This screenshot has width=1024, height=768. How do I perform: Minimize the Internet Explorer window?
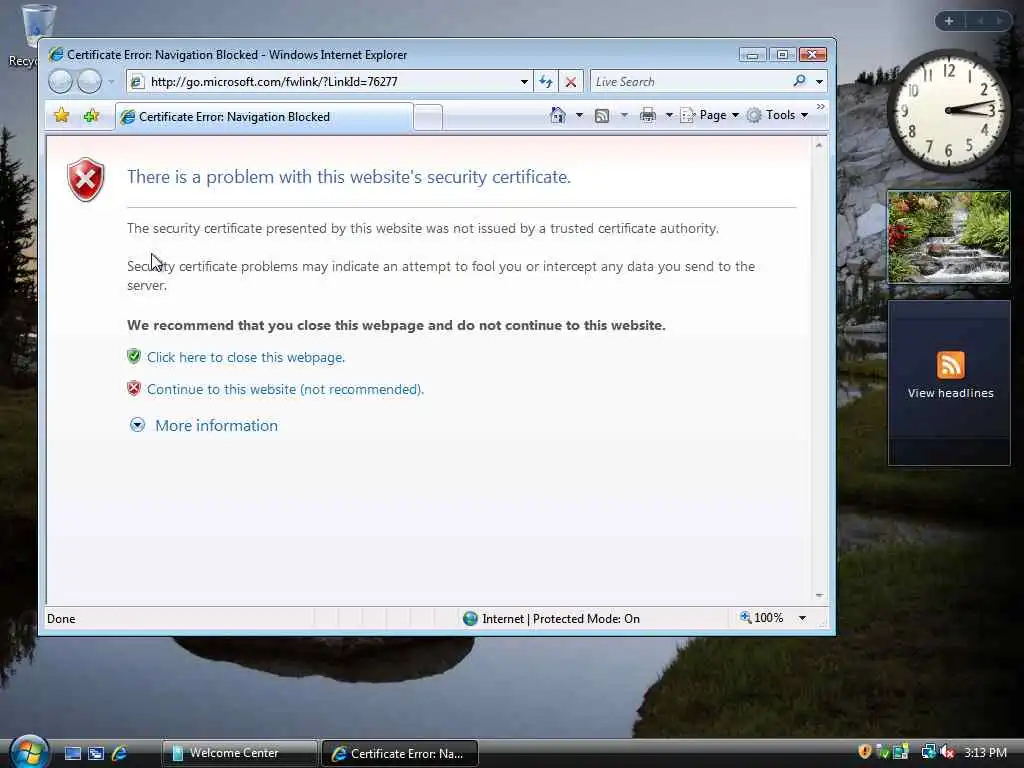point(752,55)
